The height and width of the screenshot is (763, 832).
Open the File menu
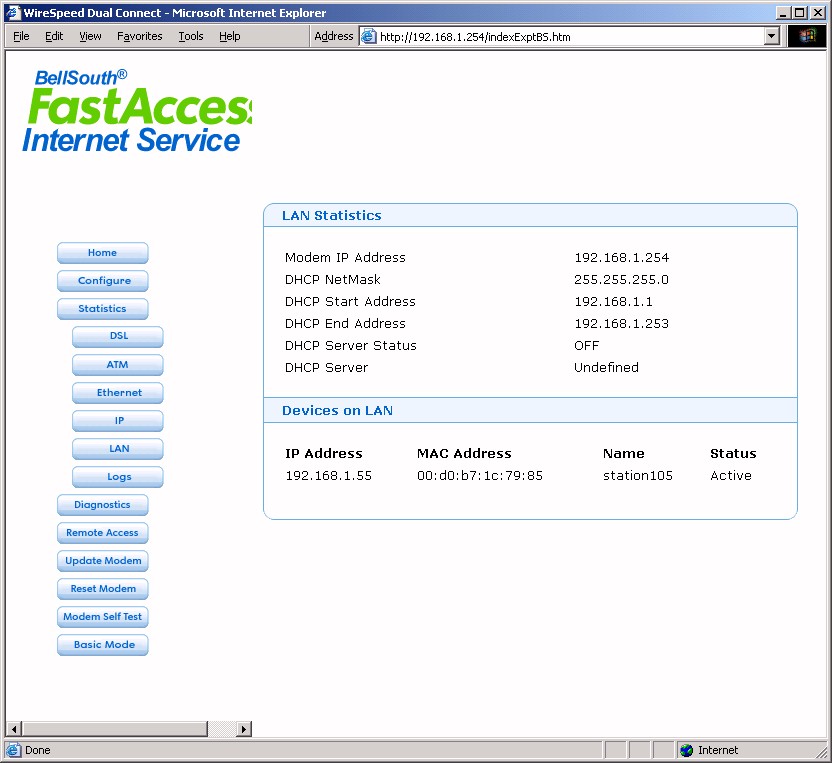(x=21, y=36)
